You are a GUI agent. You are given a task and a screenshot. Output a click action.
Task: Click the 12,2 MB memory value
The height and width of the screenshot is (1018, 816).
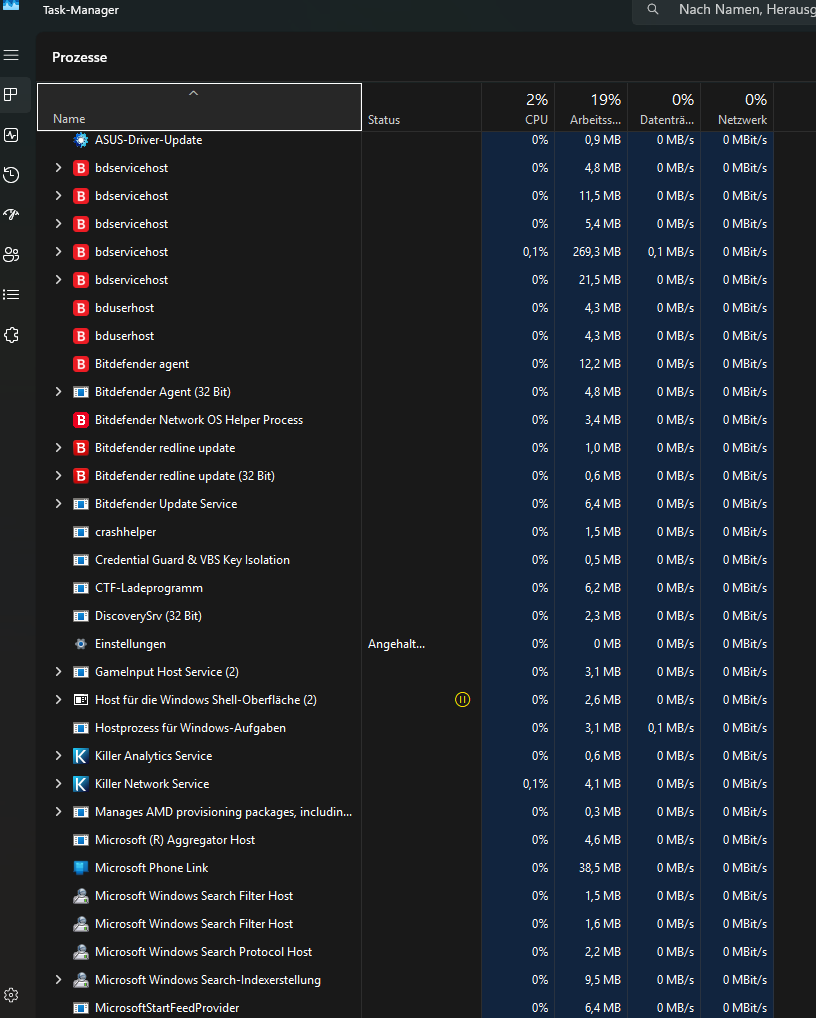[x=600, y=364]
